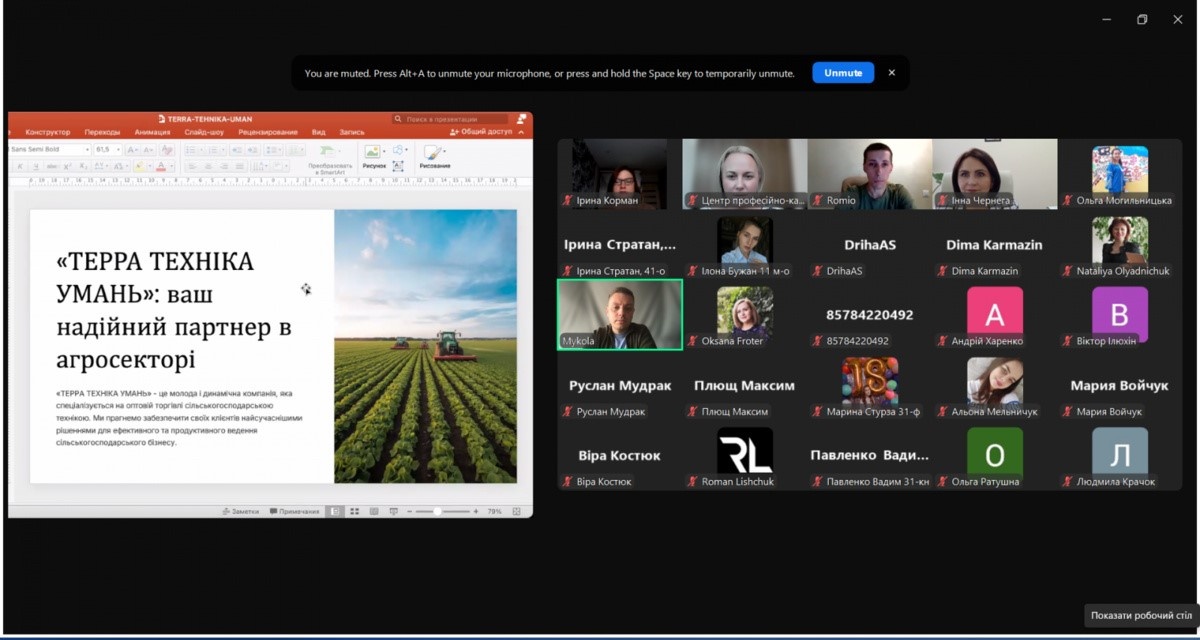Toggle underline formatting
Screen dimensions: 1200x640
(x=36, y=166)
